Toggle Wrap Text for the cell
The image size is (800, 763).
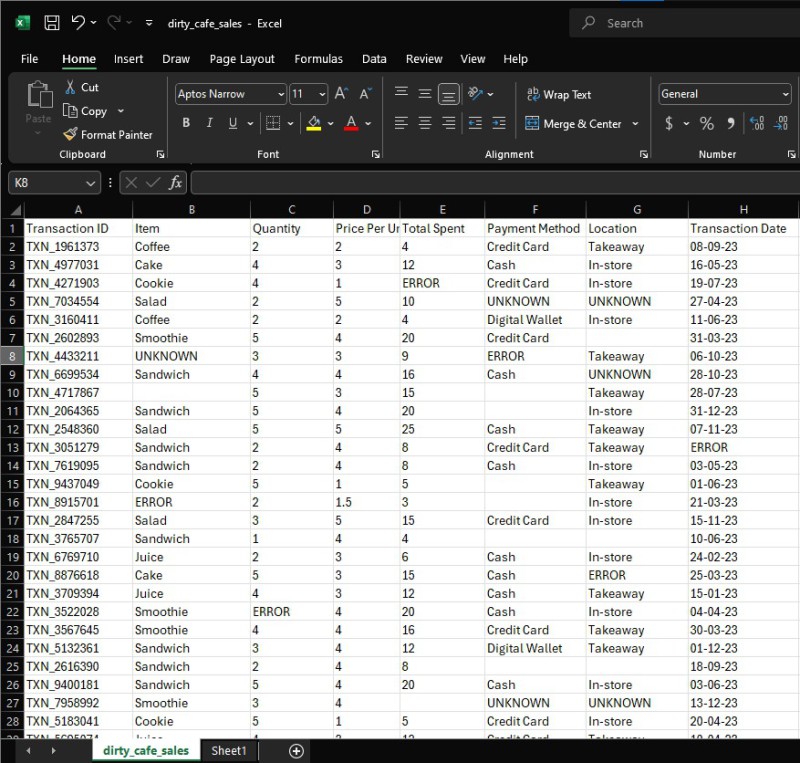(x=559, y=95)
